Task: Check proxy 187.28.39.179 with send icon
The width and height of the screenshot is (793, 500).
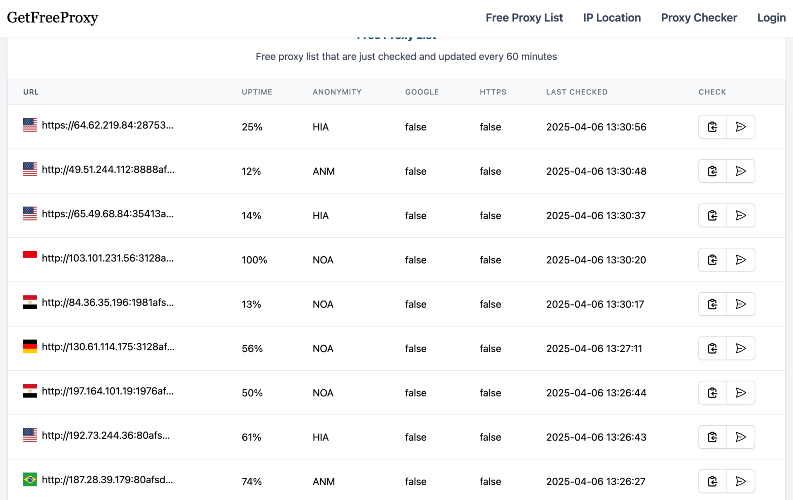Action: pyautogui.click(x=740, y=481)
